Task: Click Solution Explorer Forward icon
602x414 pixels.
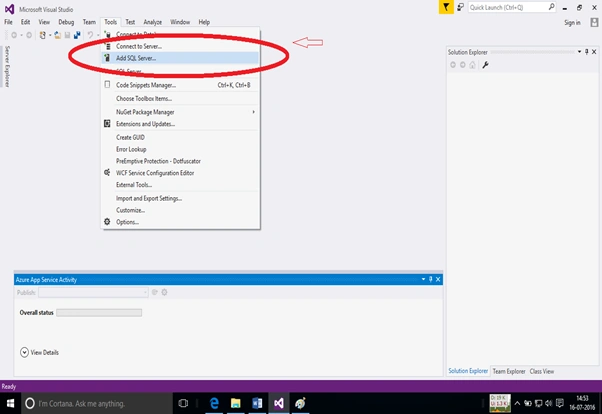Action: point(463,65)
